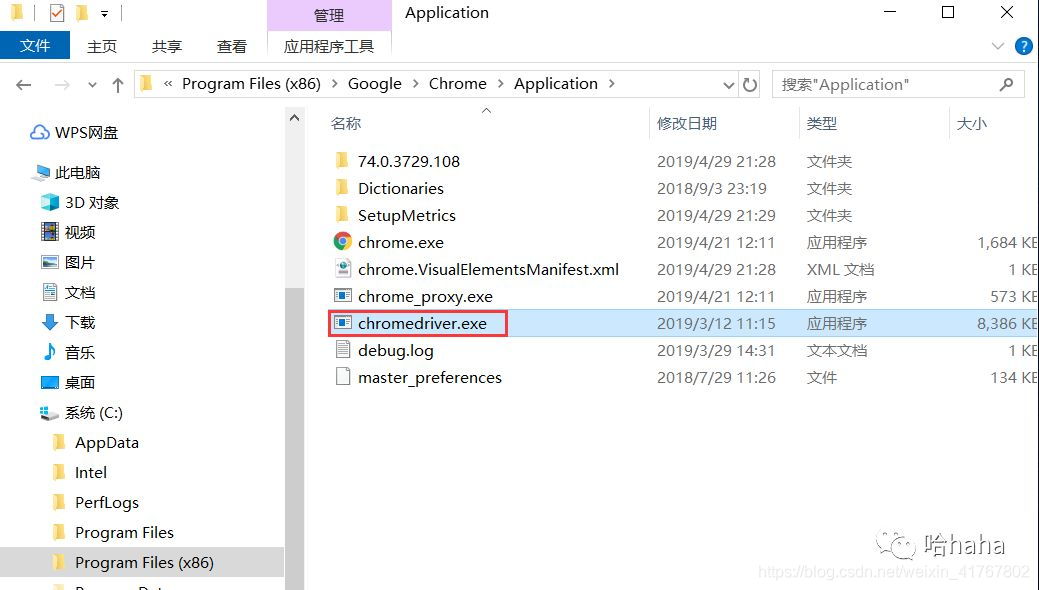1039x590 pixels.
Task: Click the Application breadcrumb segment
Action: tap(555, 84)
